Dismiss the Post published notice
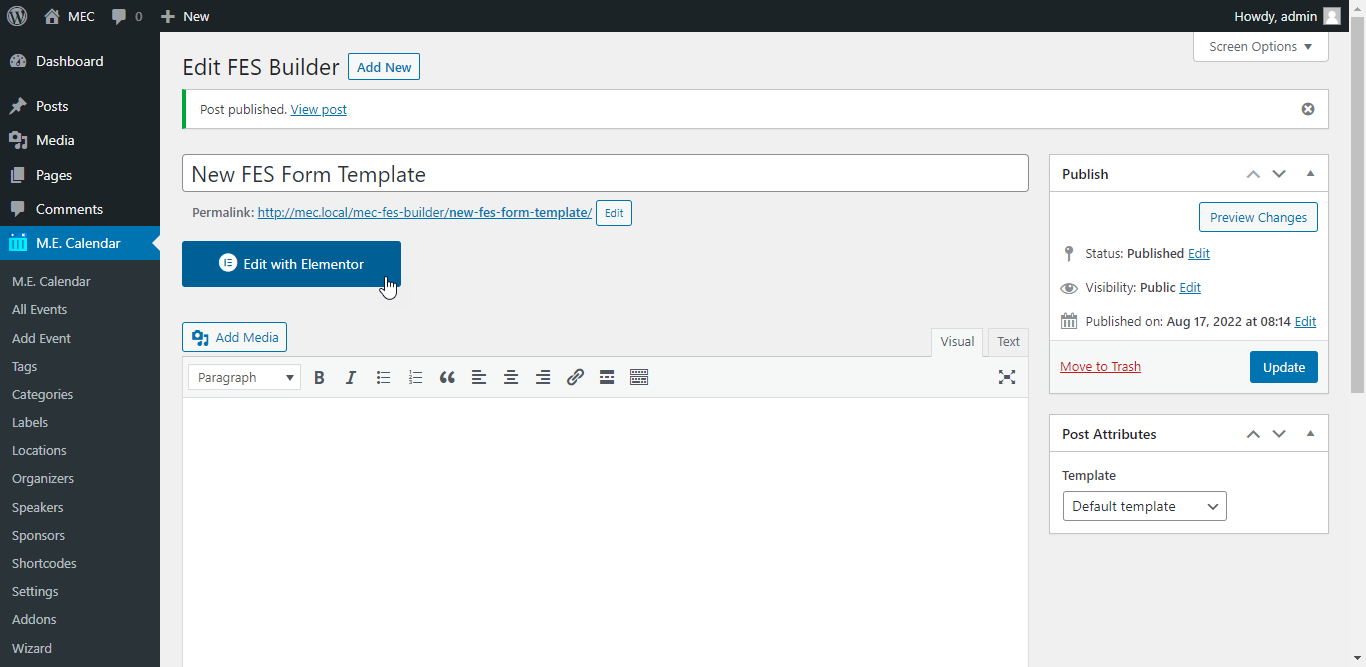Screen dimensions: 1366x667 (x=1307, y=109)
